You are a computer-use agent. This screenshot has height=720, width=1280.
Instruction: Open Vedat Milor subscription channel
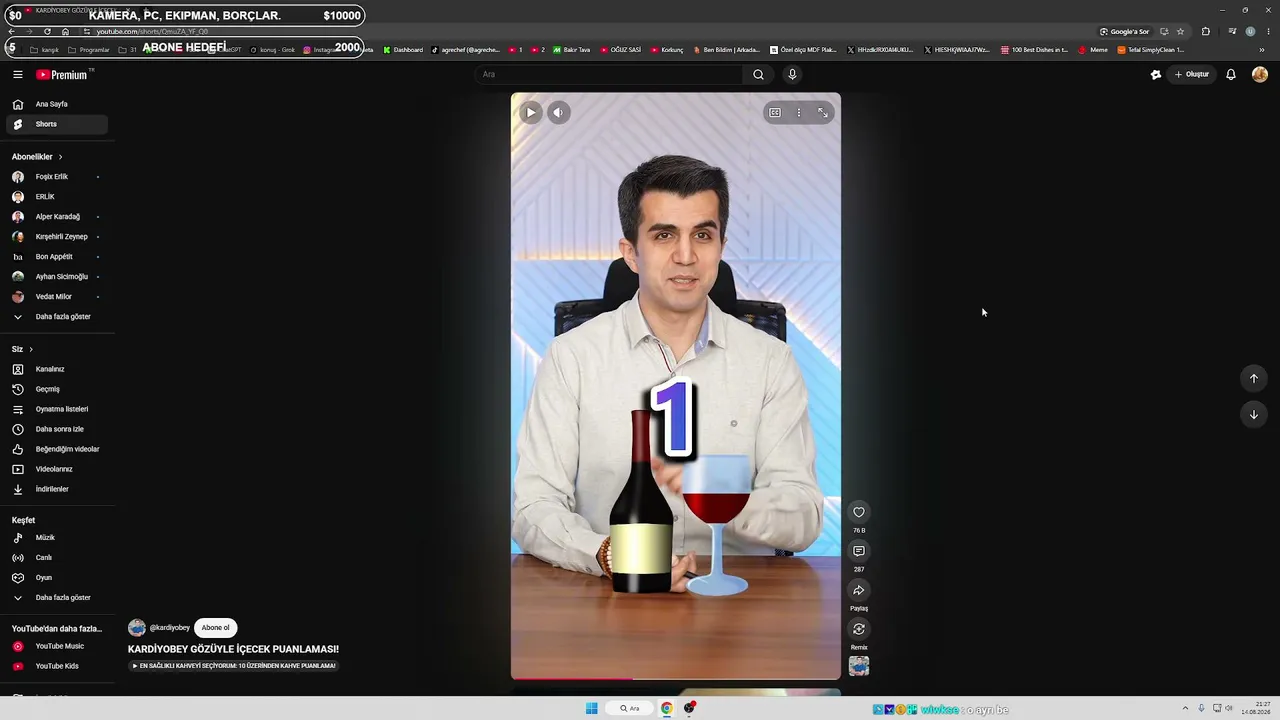click(x=56, y=297)
